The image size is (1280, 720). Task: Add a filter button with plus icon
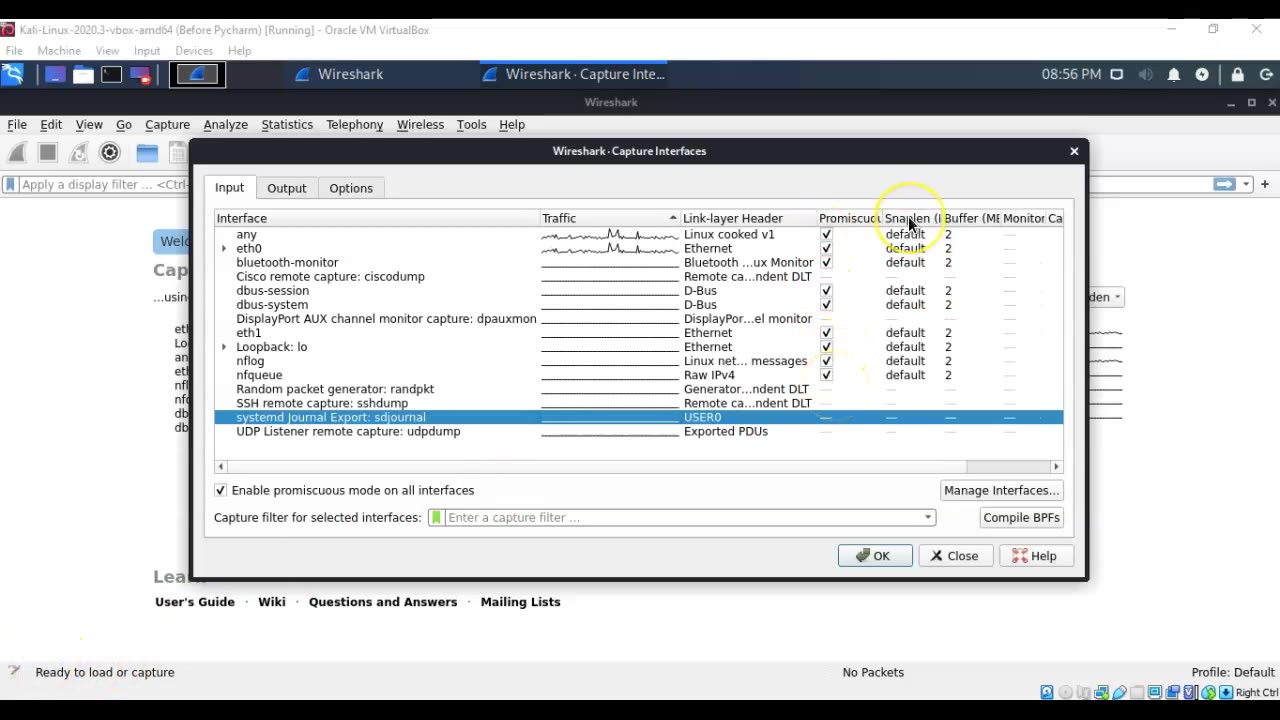[1265, 184]
